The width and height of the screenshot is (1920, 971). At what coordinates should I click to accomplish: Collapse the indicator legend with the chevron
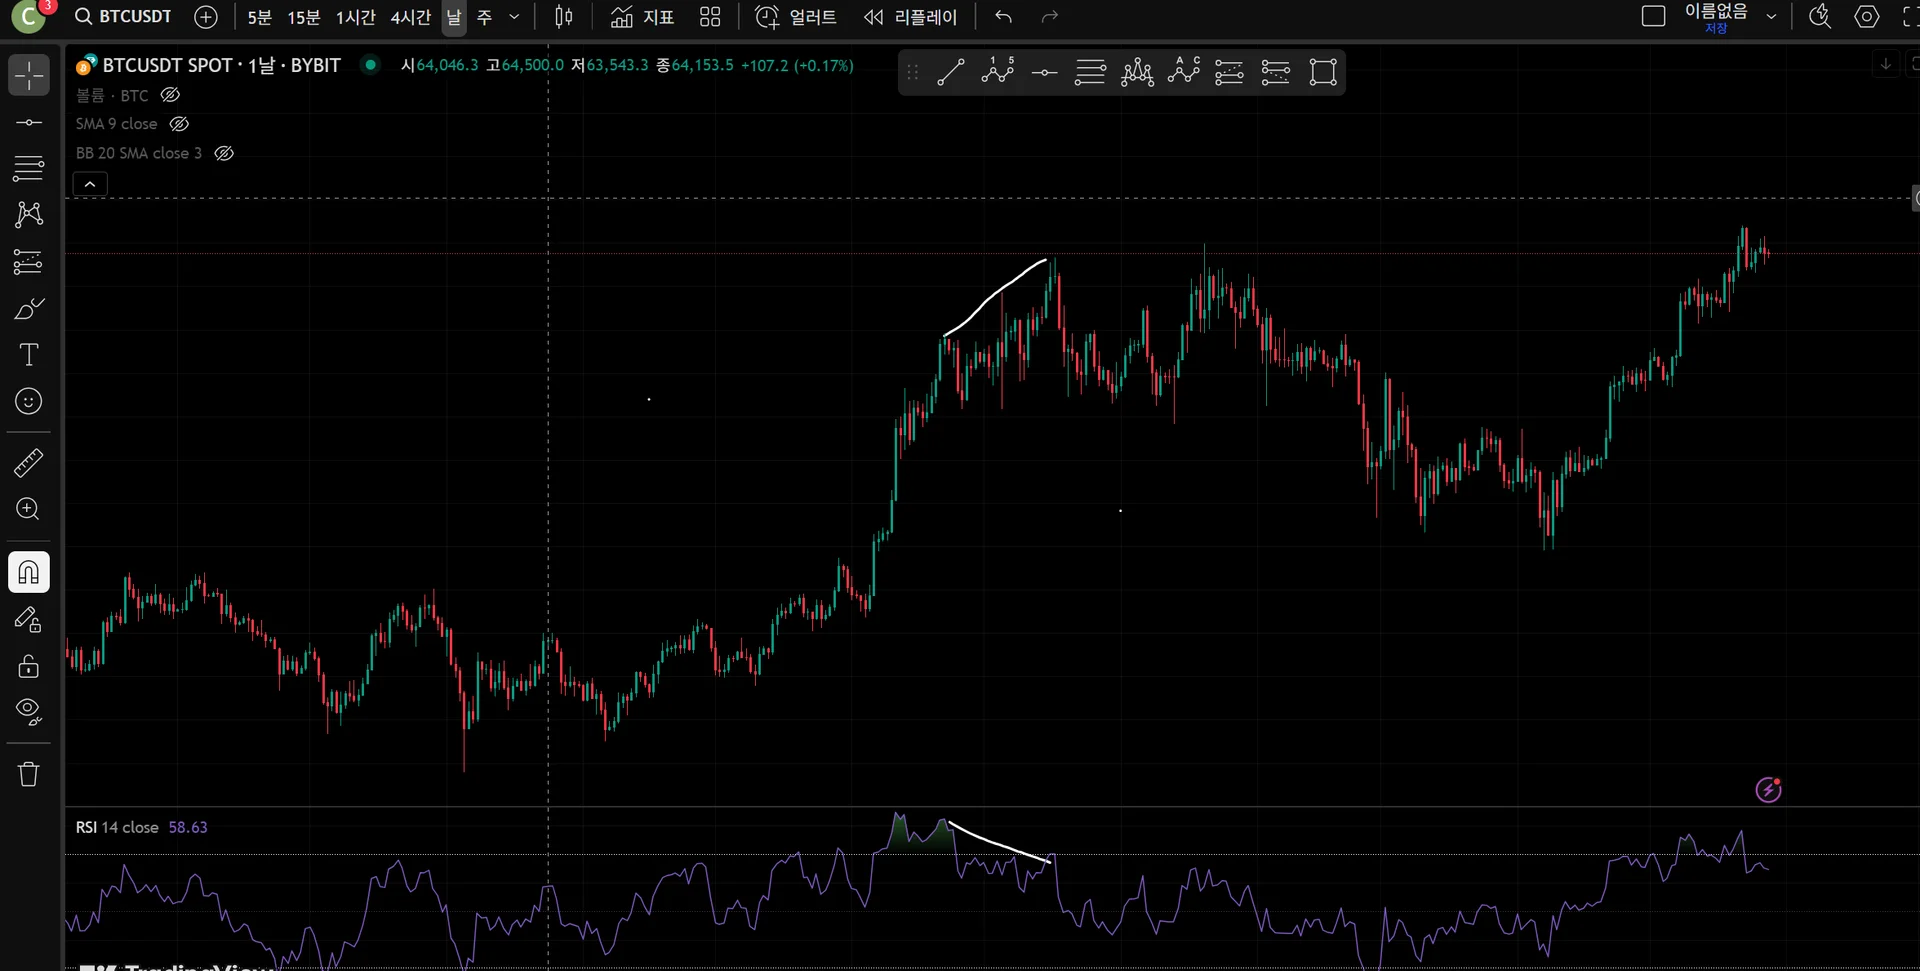pyautogui.click(x=90, y=184)
